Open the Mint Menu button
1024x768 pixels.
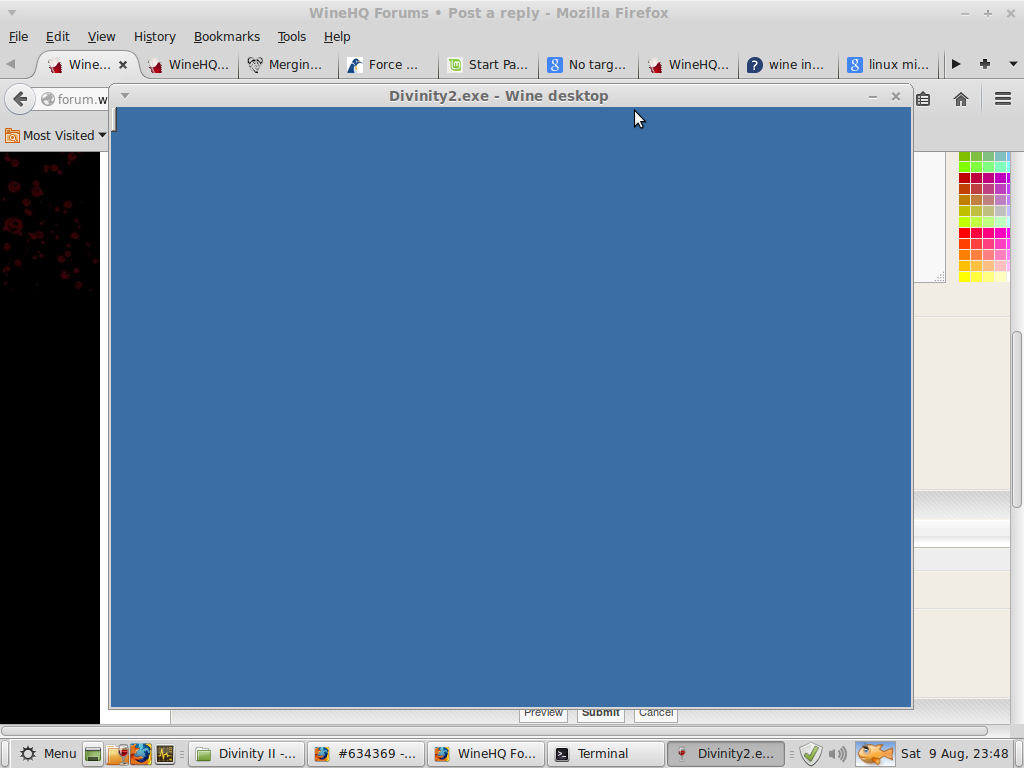pyautogui.click(x=48, y=754)
